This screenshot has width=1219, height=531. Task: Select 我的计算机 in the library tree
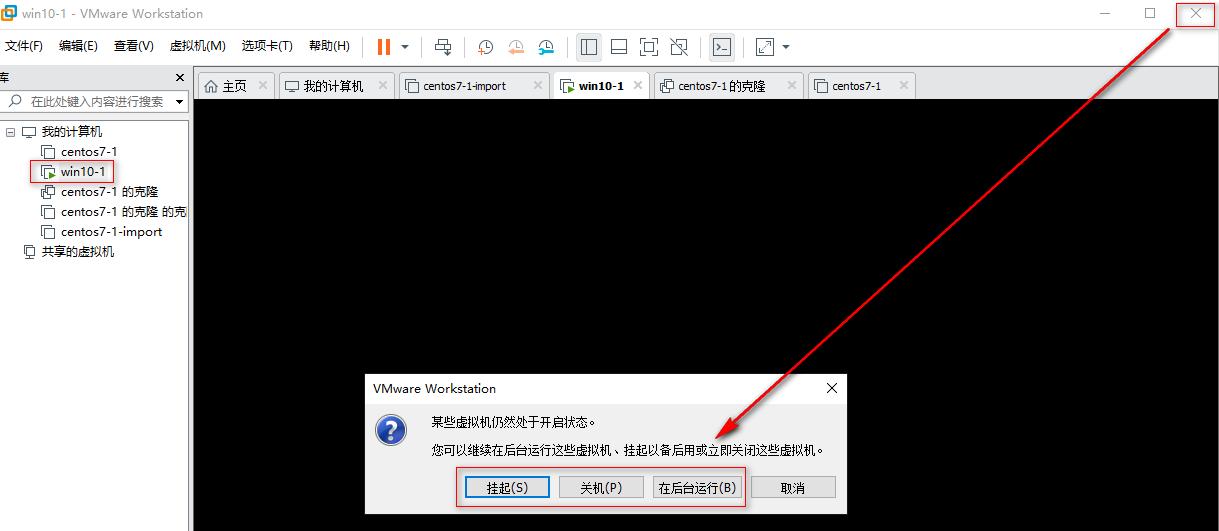(71, 132)
